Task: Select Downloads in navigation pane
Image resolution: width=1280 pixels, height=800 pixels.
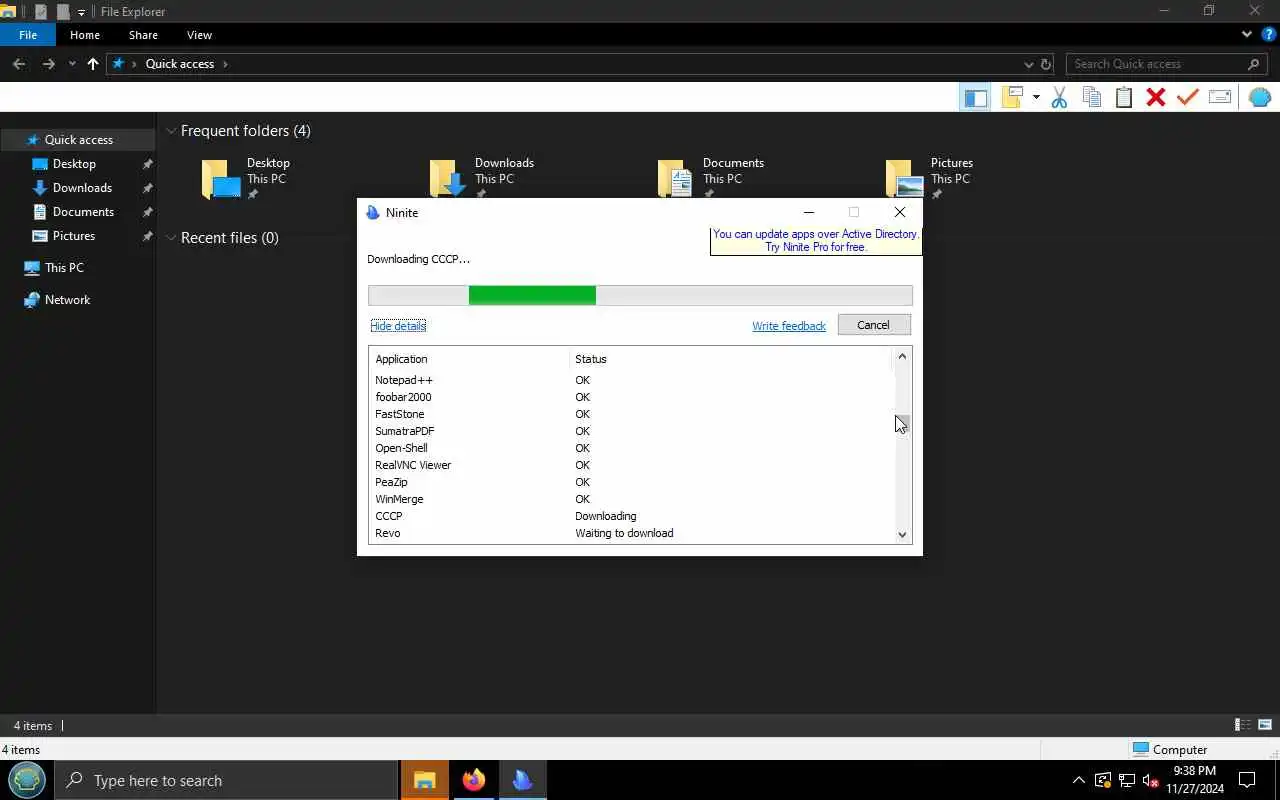Action: coord(82,188)
